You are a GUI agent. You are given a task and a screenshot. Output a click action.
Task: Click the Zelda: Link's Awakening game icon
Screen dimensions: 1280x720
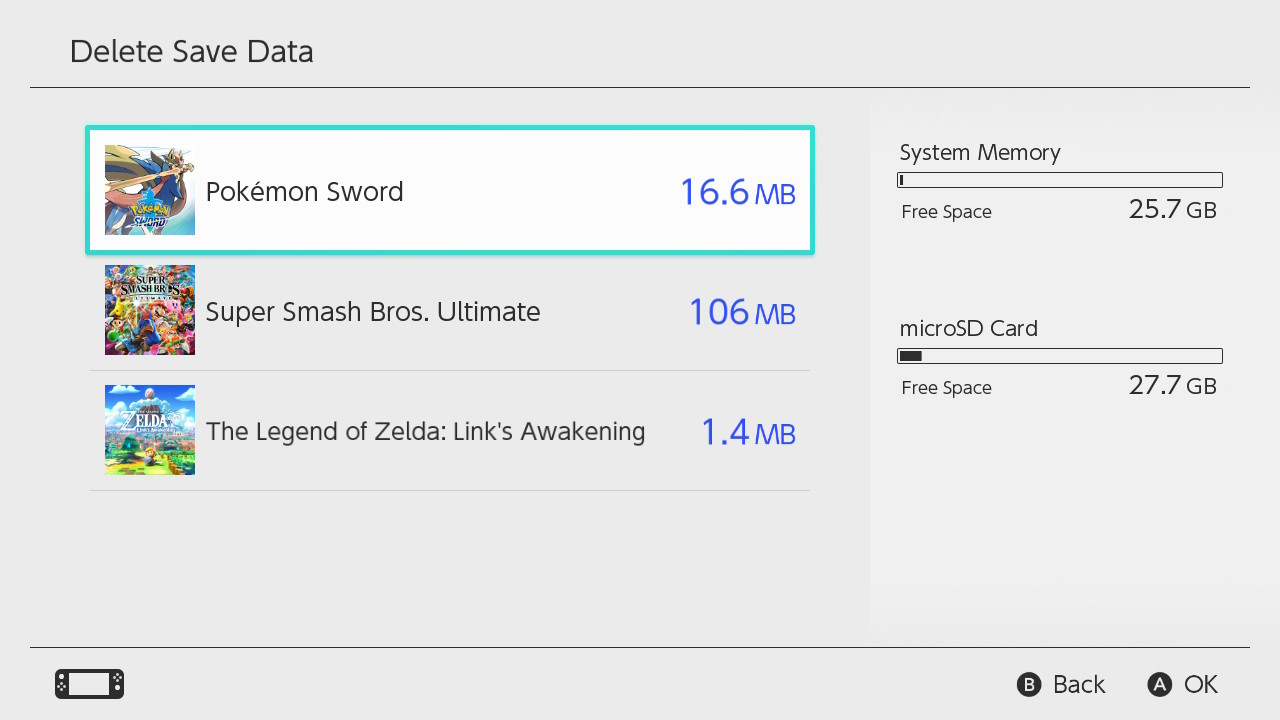[149, 429]
